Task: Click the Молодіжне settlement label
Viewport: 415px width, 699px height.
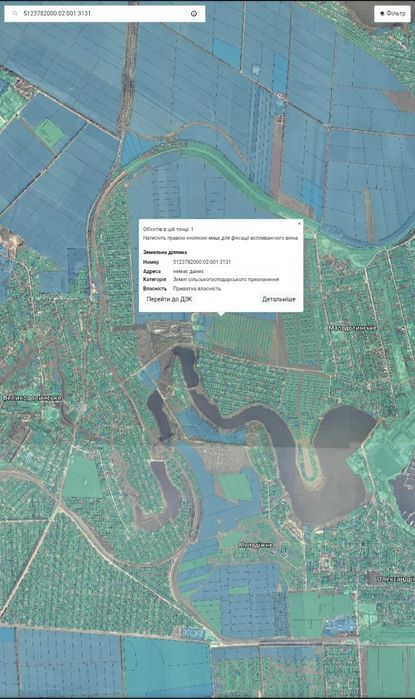Action: tap(255, 545)
